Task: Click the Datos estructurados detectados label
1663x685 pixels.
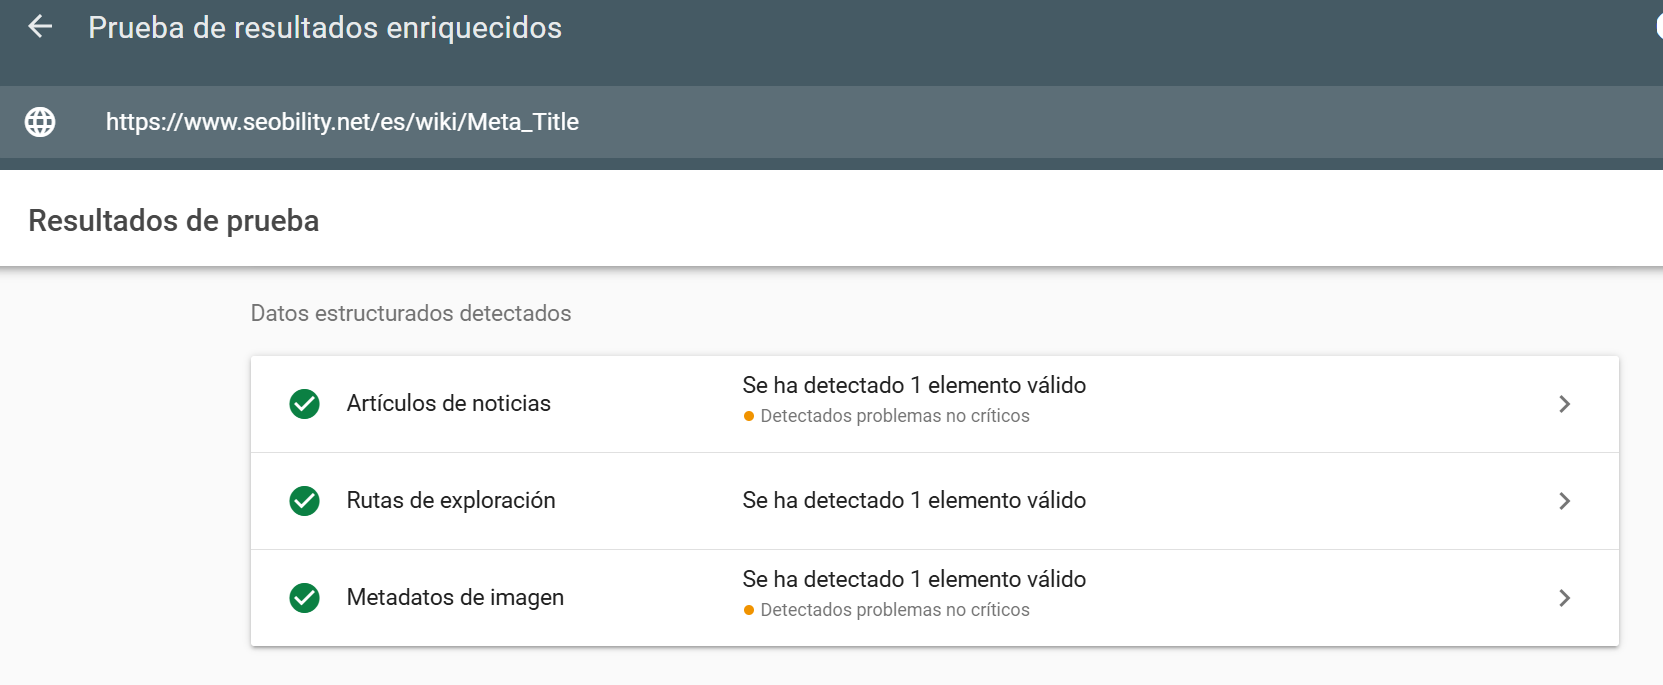Action: click(411, 313)
